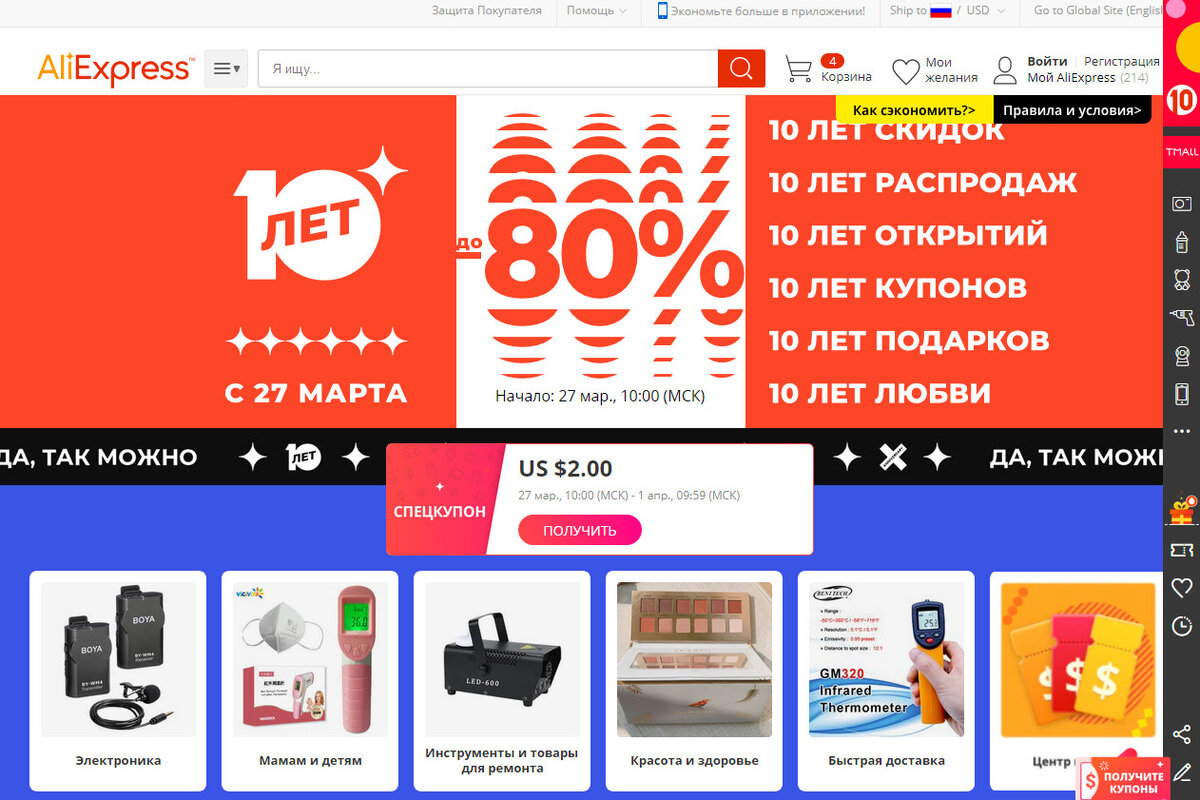
Task: Open the wishlist heart in header
Action: (x=905, y=71)
